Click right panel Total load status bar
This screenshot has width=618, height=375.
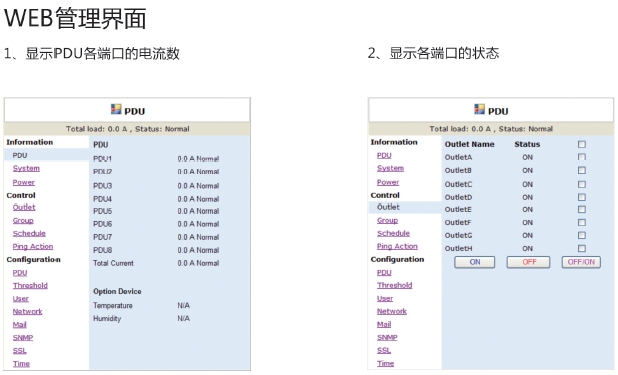click(491, 129)
